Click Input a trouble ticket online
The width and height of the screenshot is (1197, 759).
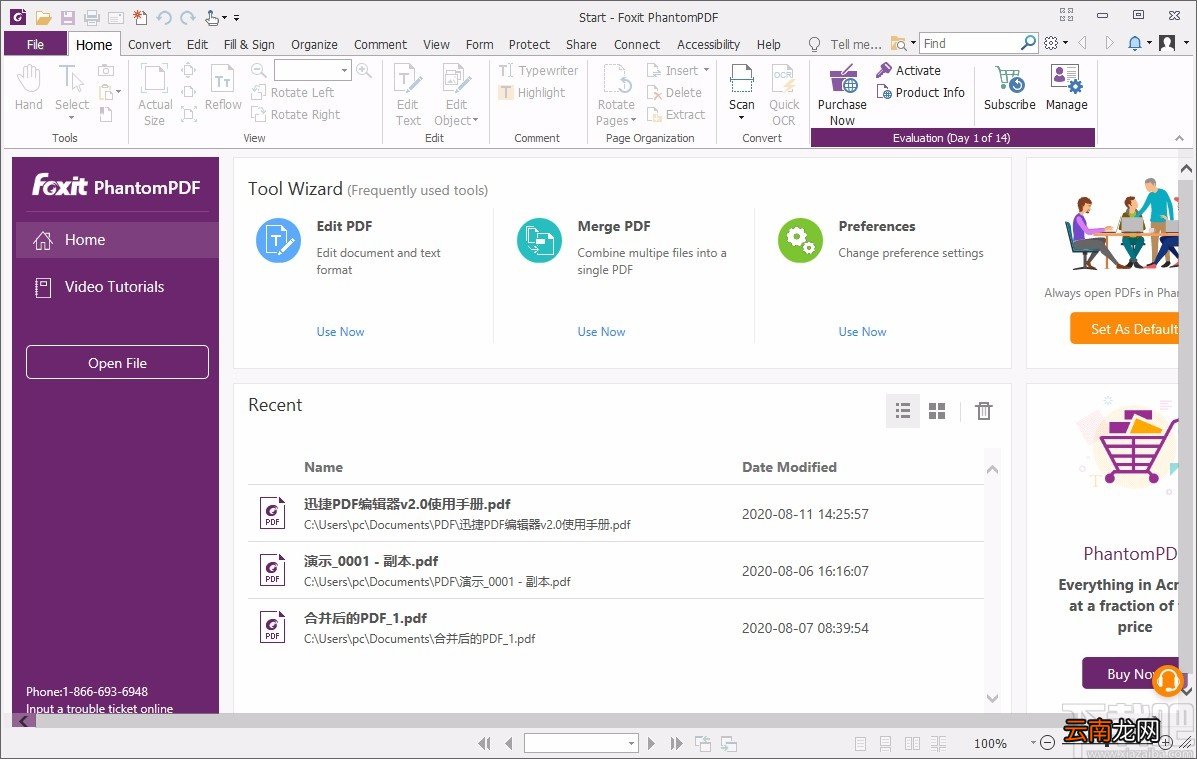pos(99,709)
